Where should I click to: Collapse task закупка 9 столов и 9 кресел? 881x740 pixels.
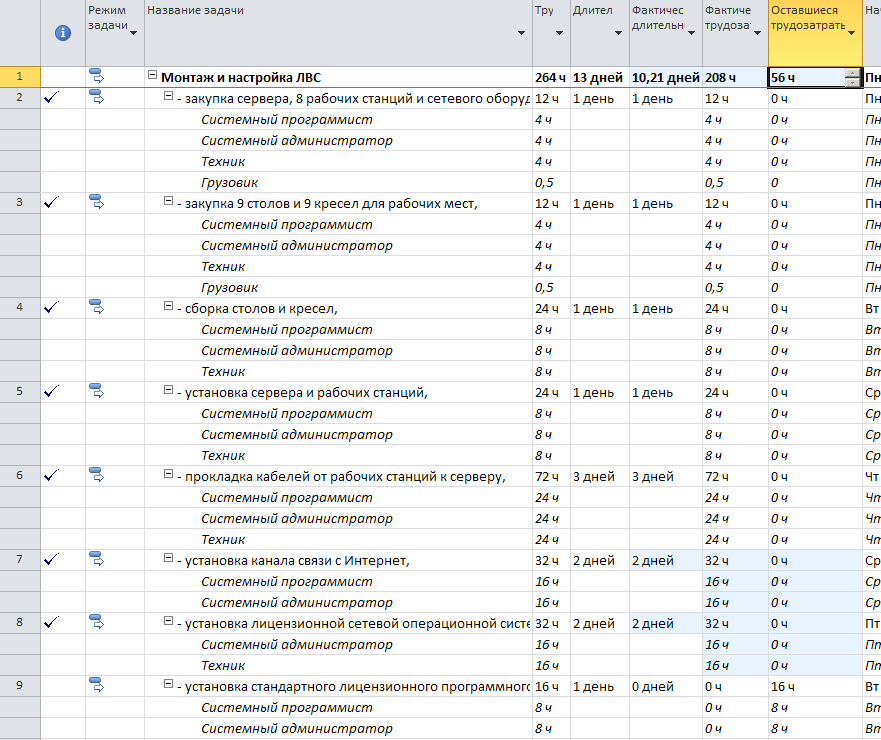[x=168, y=201]
